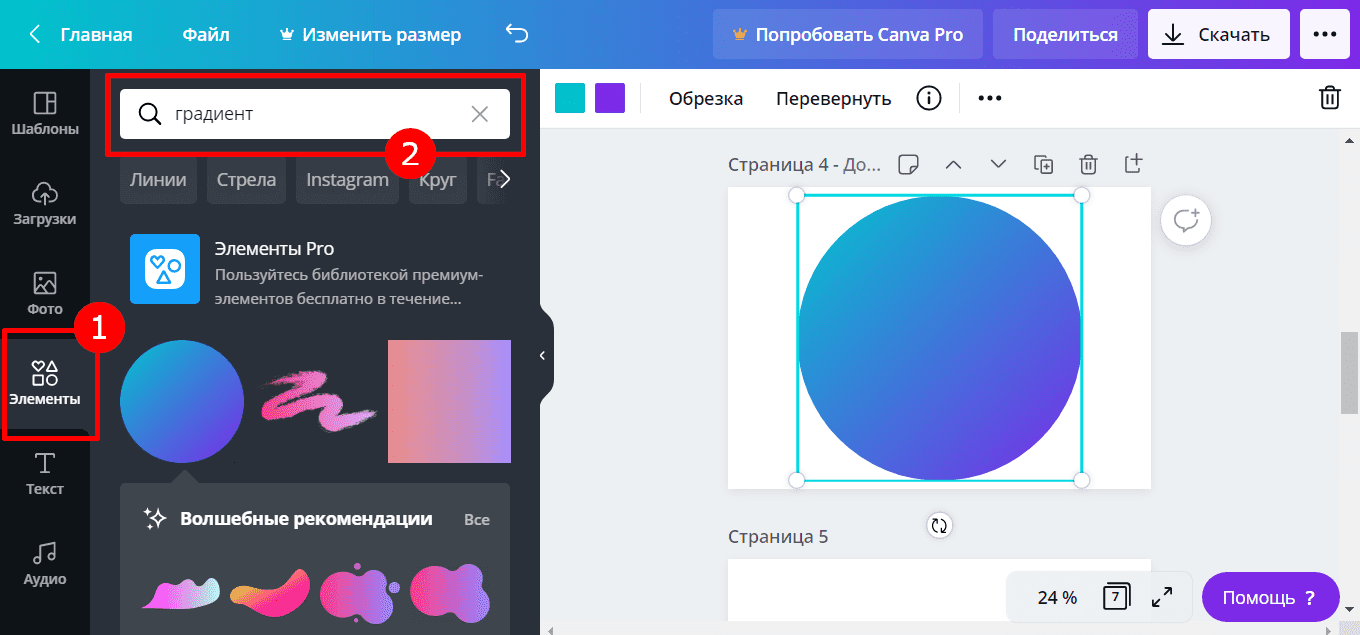Select the Линии category chip

(158, 180)
